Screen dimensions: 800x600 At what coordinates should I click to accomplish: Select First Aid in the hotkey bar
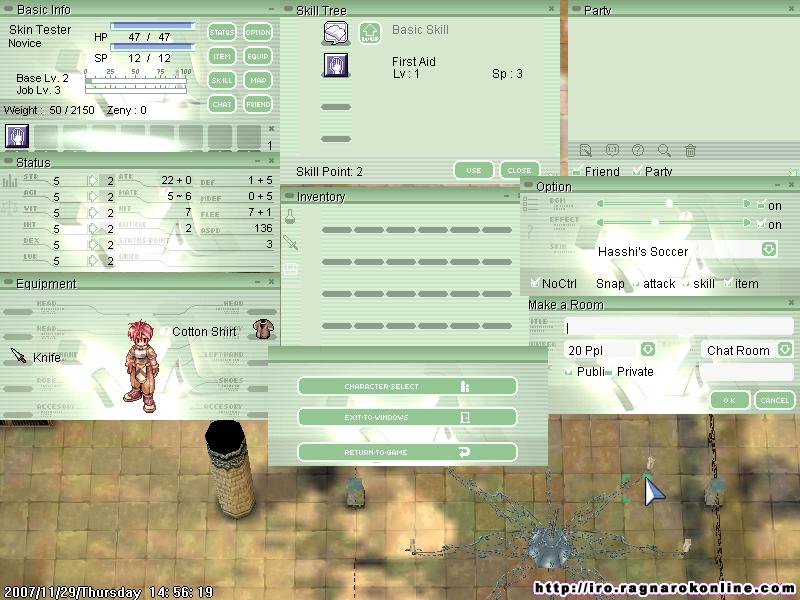(x=17, y=136)
